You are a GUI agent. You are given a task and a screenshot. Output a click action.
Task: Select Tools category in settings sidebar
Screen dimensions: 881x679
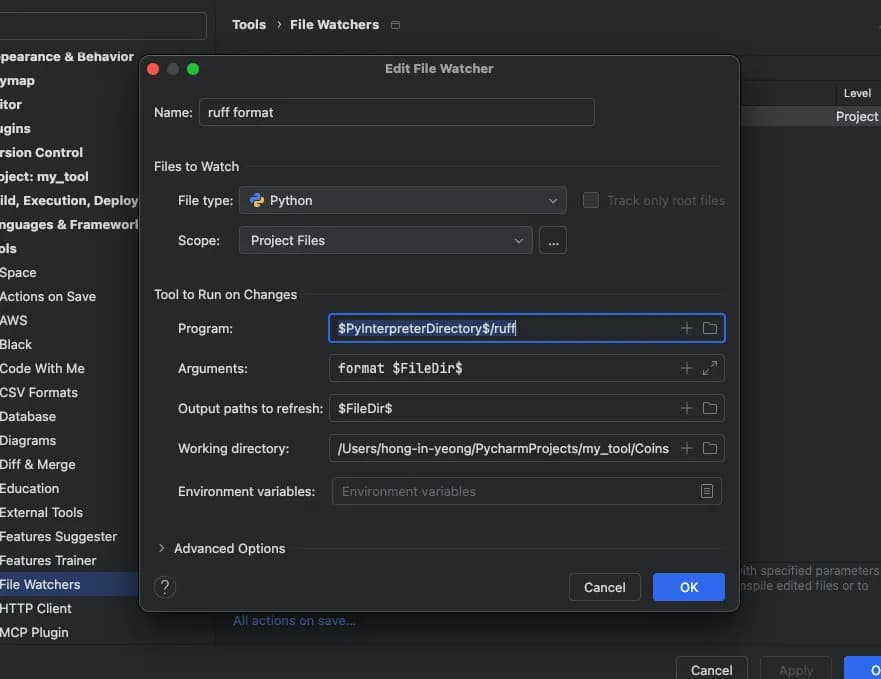[8, 248]
